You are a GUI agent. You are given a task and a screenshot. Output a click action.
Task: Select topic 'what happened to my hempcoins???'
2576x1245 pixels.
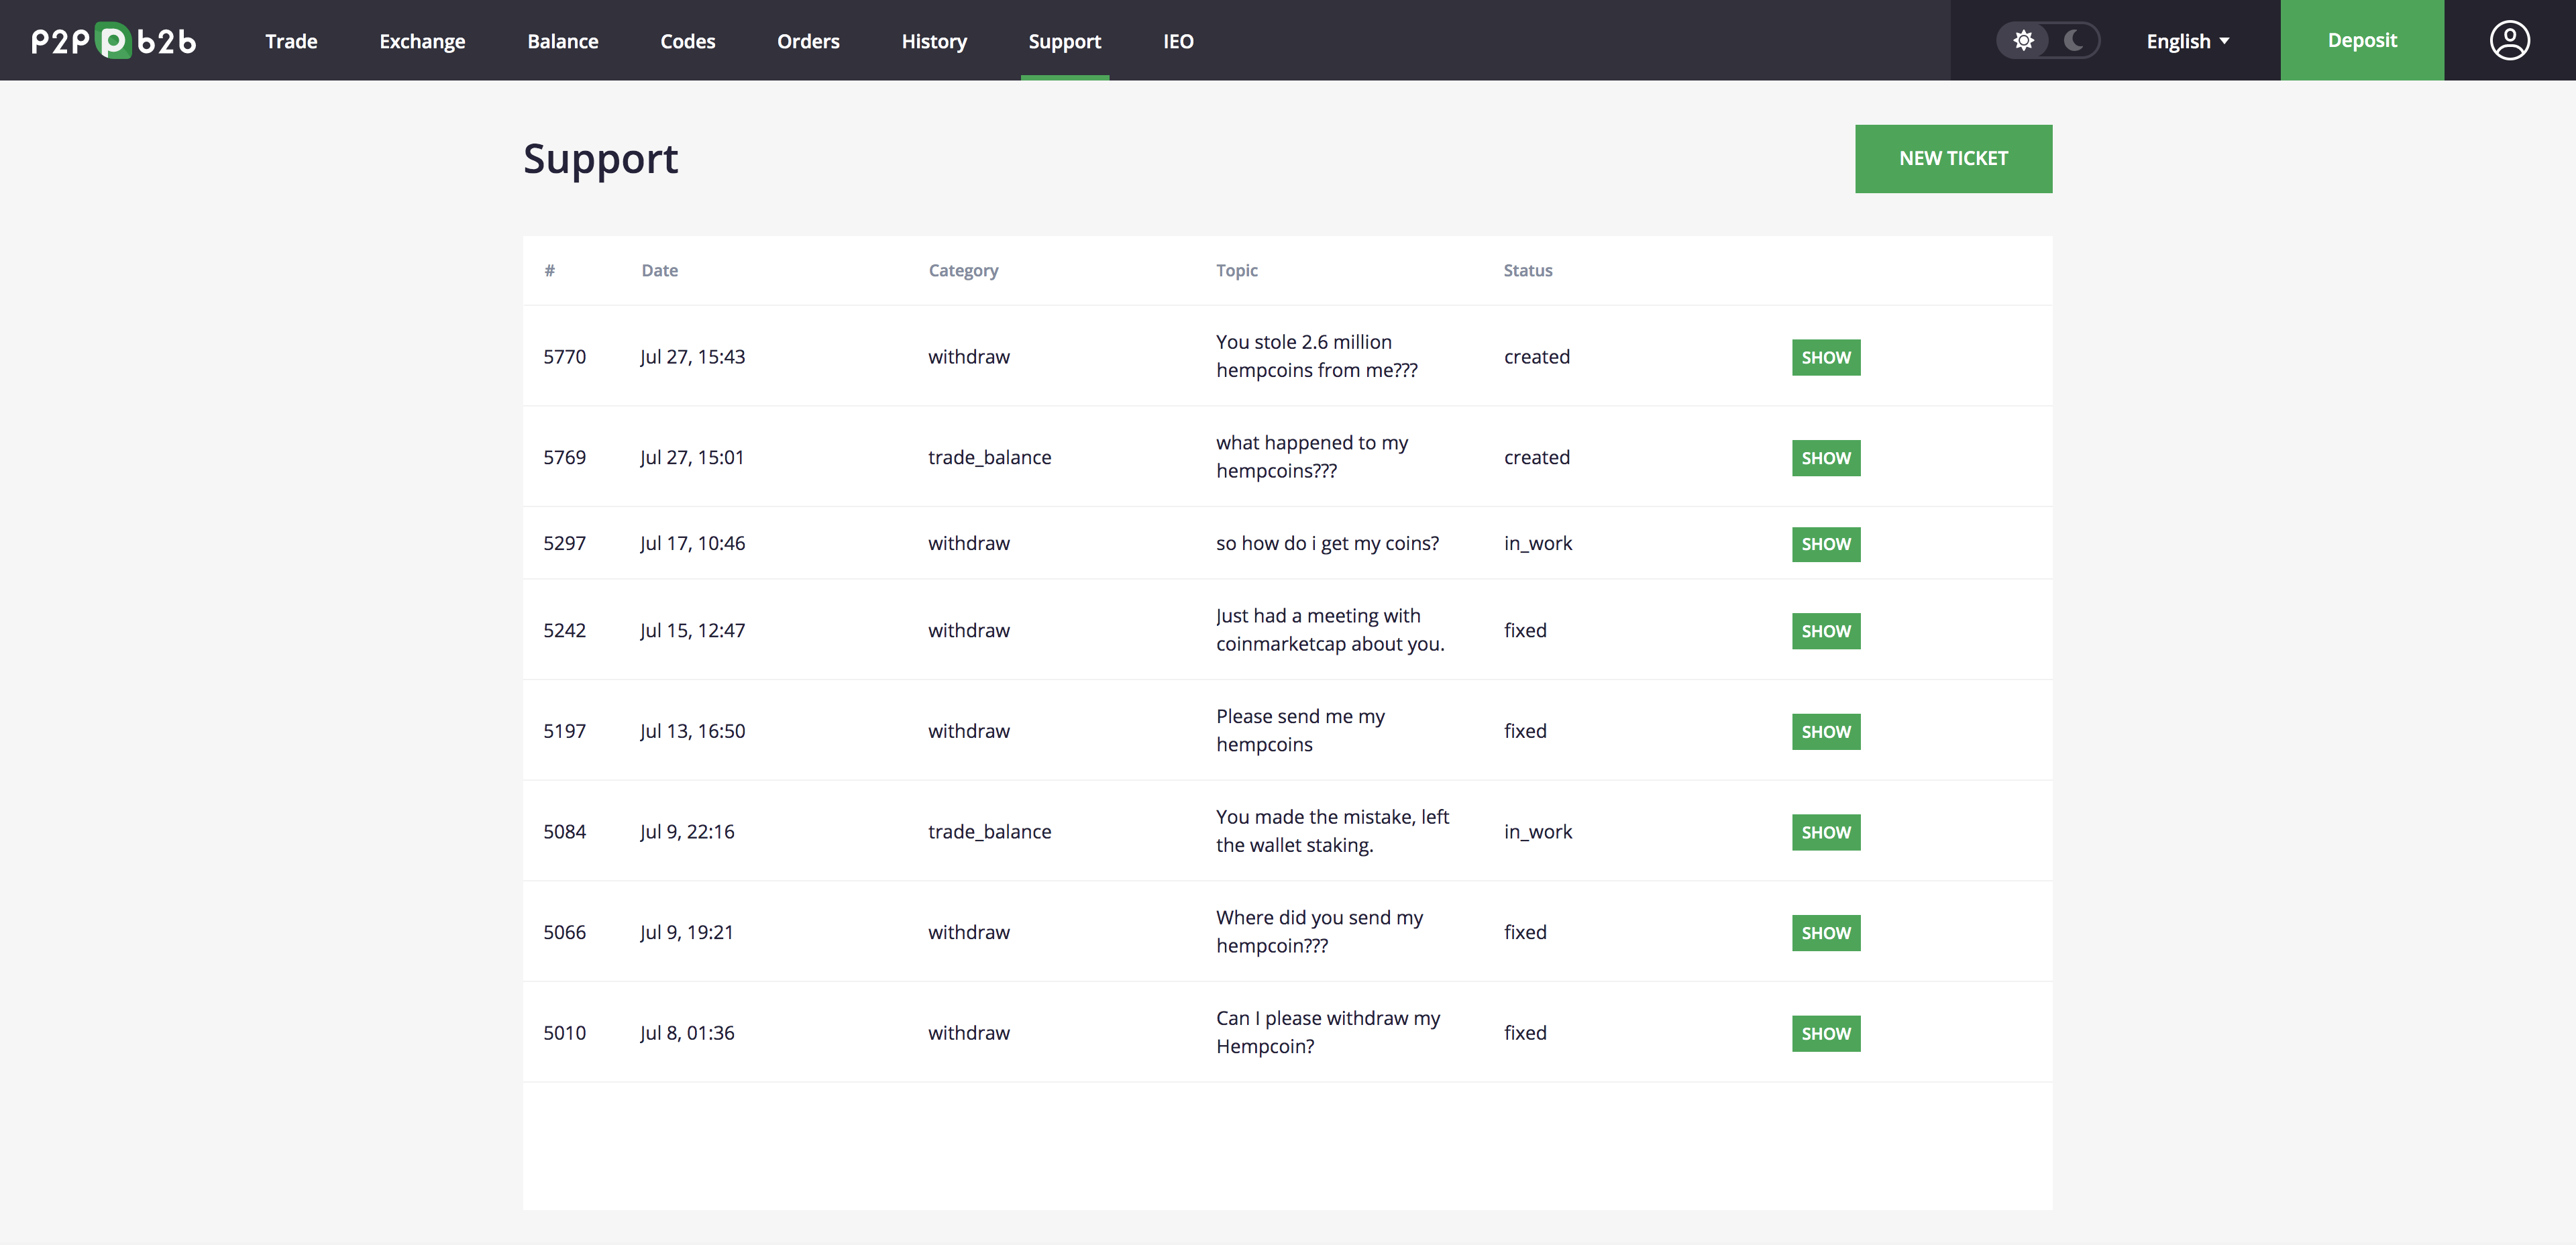tap(1311, 457)
